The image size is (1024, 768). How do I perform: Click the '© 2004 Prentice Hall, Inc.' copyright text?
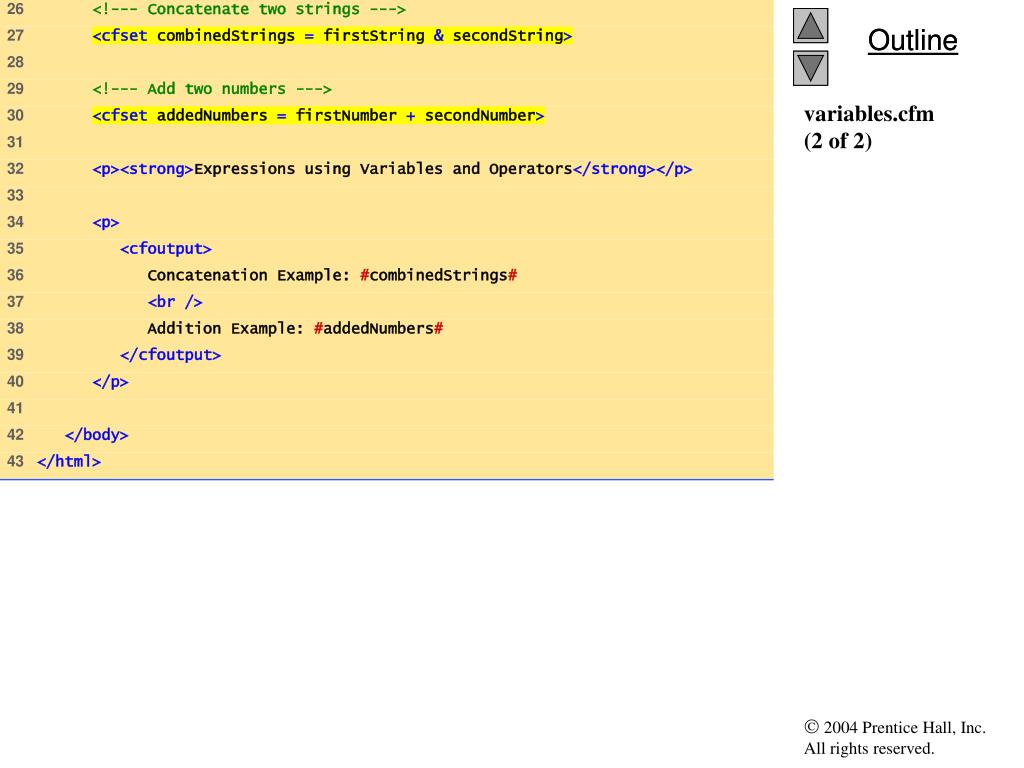click(895, 728)
